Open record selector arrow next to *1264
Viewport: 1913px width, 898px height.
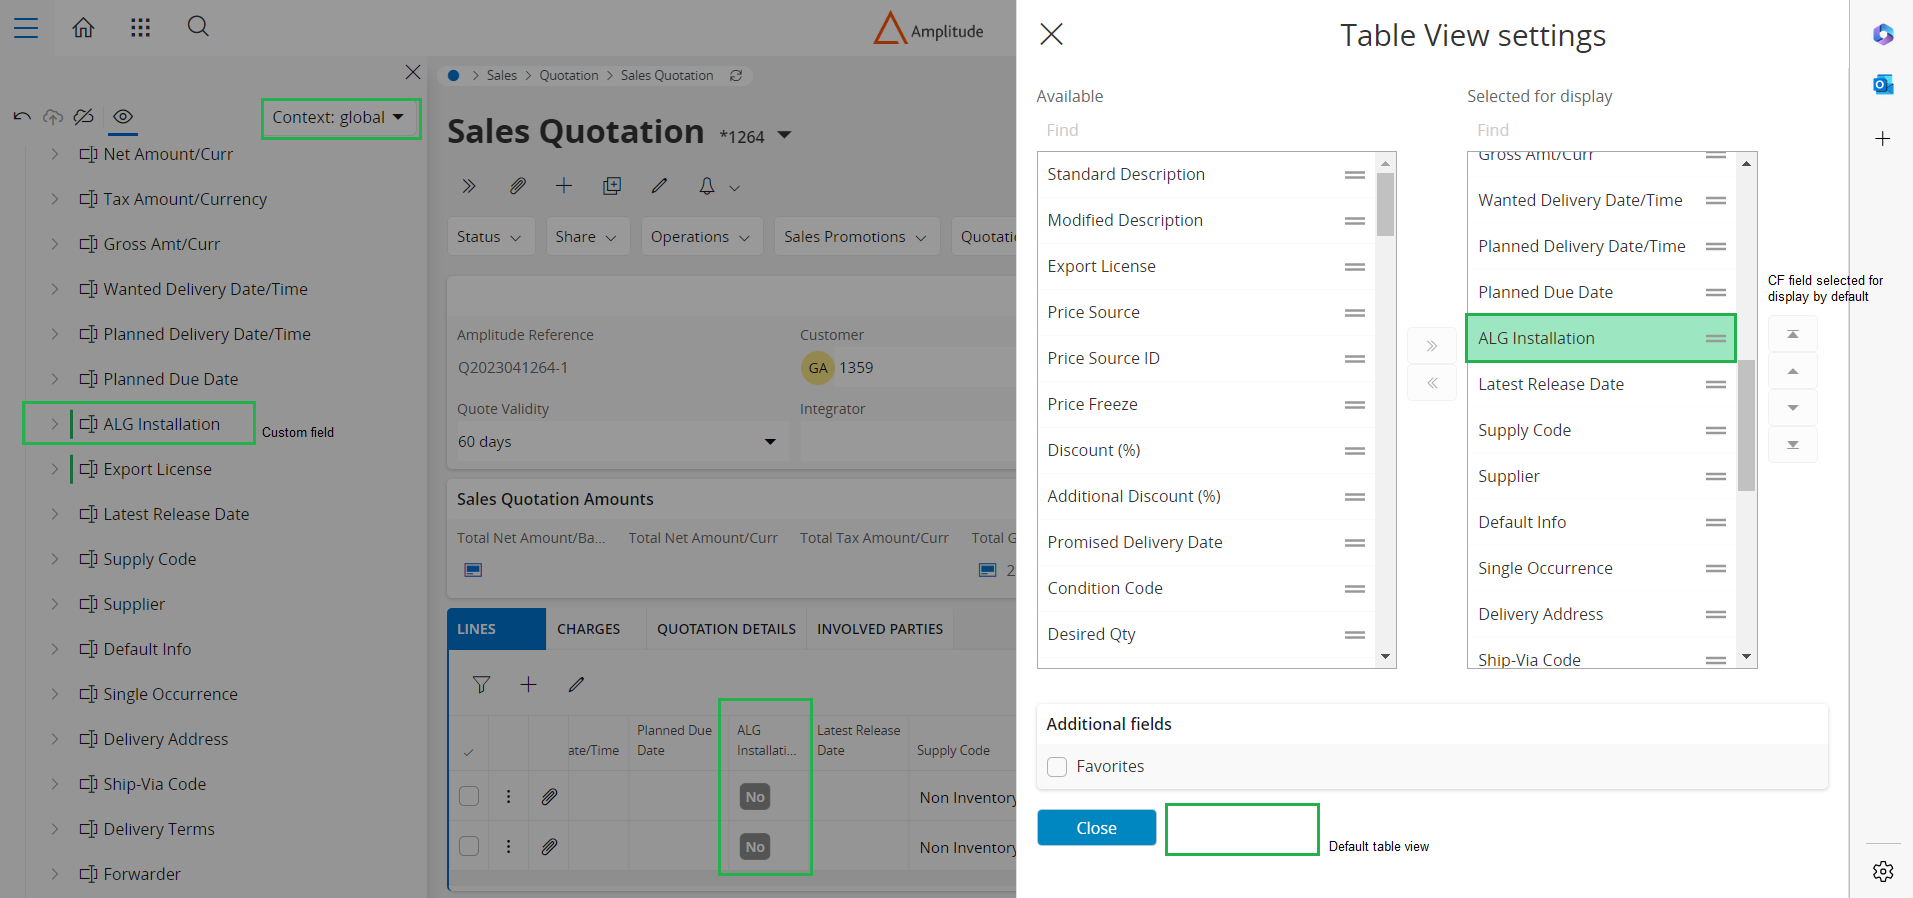784,135
